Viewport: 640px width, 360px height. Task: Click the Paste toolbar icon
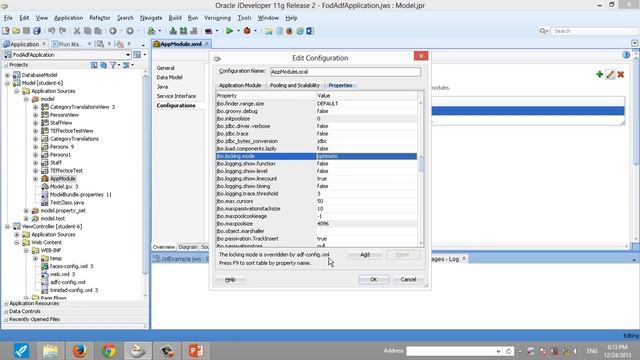(98, 31)
